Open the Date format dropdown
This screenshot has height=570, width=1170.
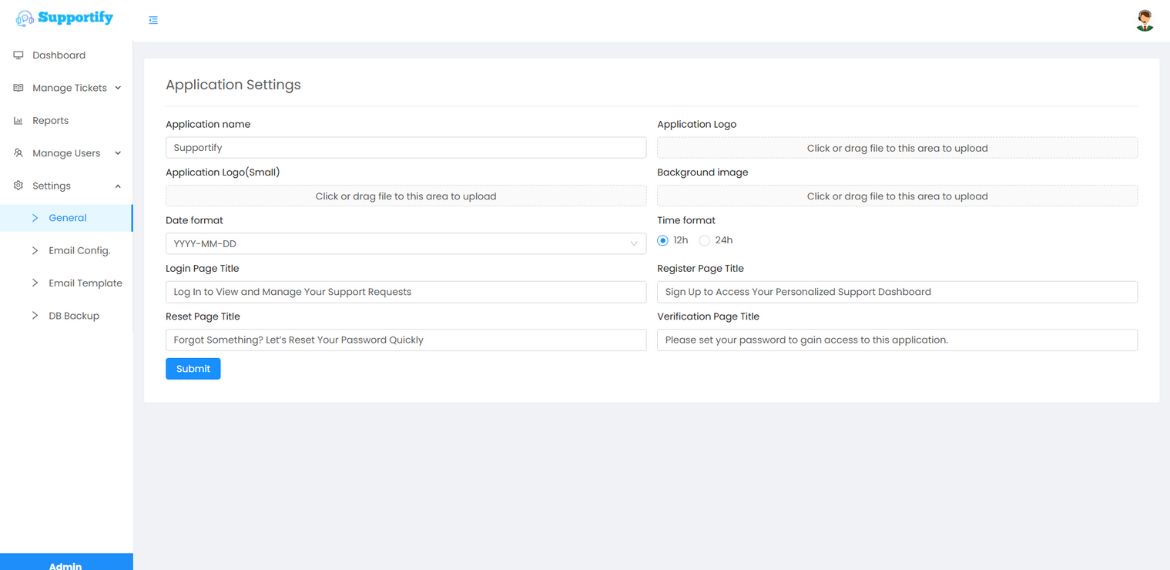[405, 244]
